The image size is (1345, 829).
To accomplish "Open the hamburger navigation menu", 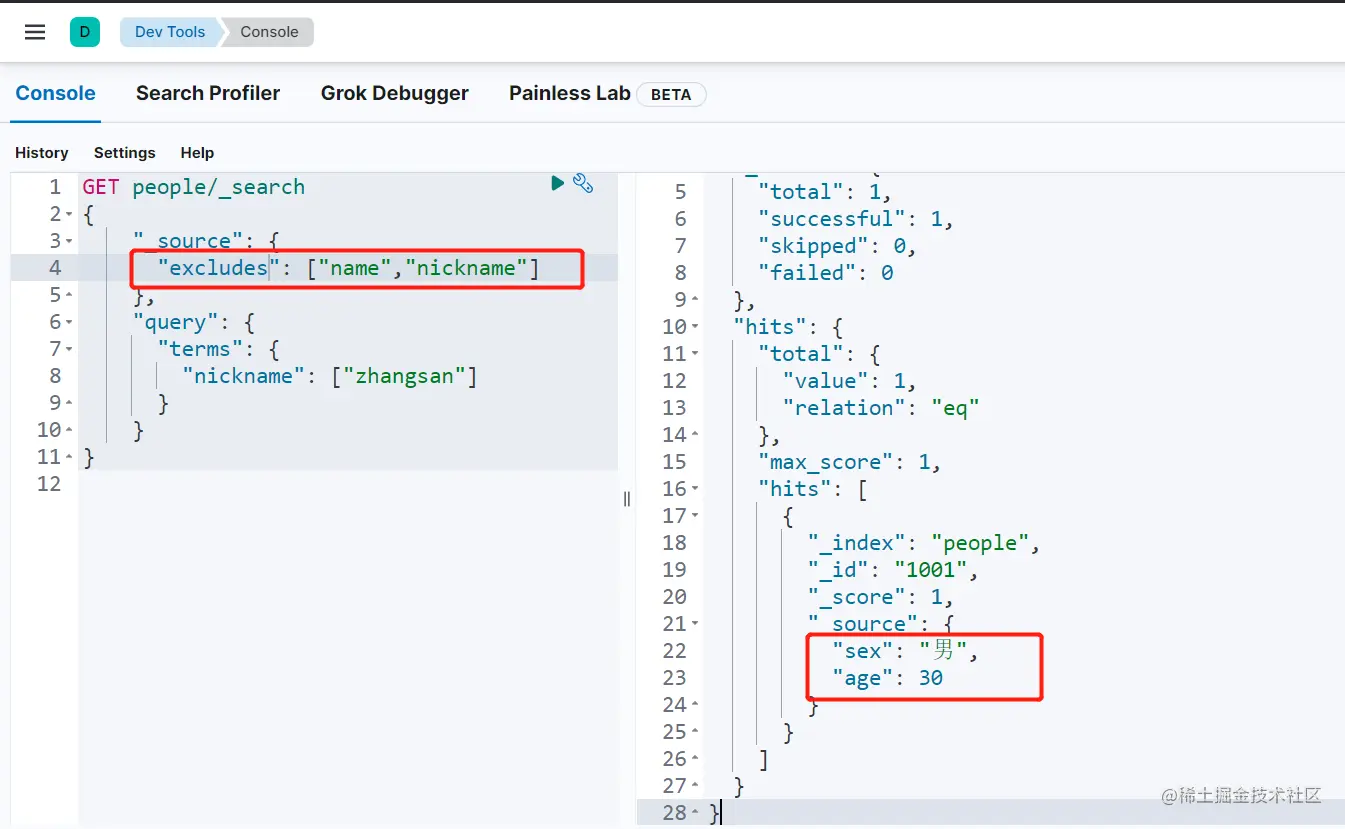I will click(x=35, y=32).
